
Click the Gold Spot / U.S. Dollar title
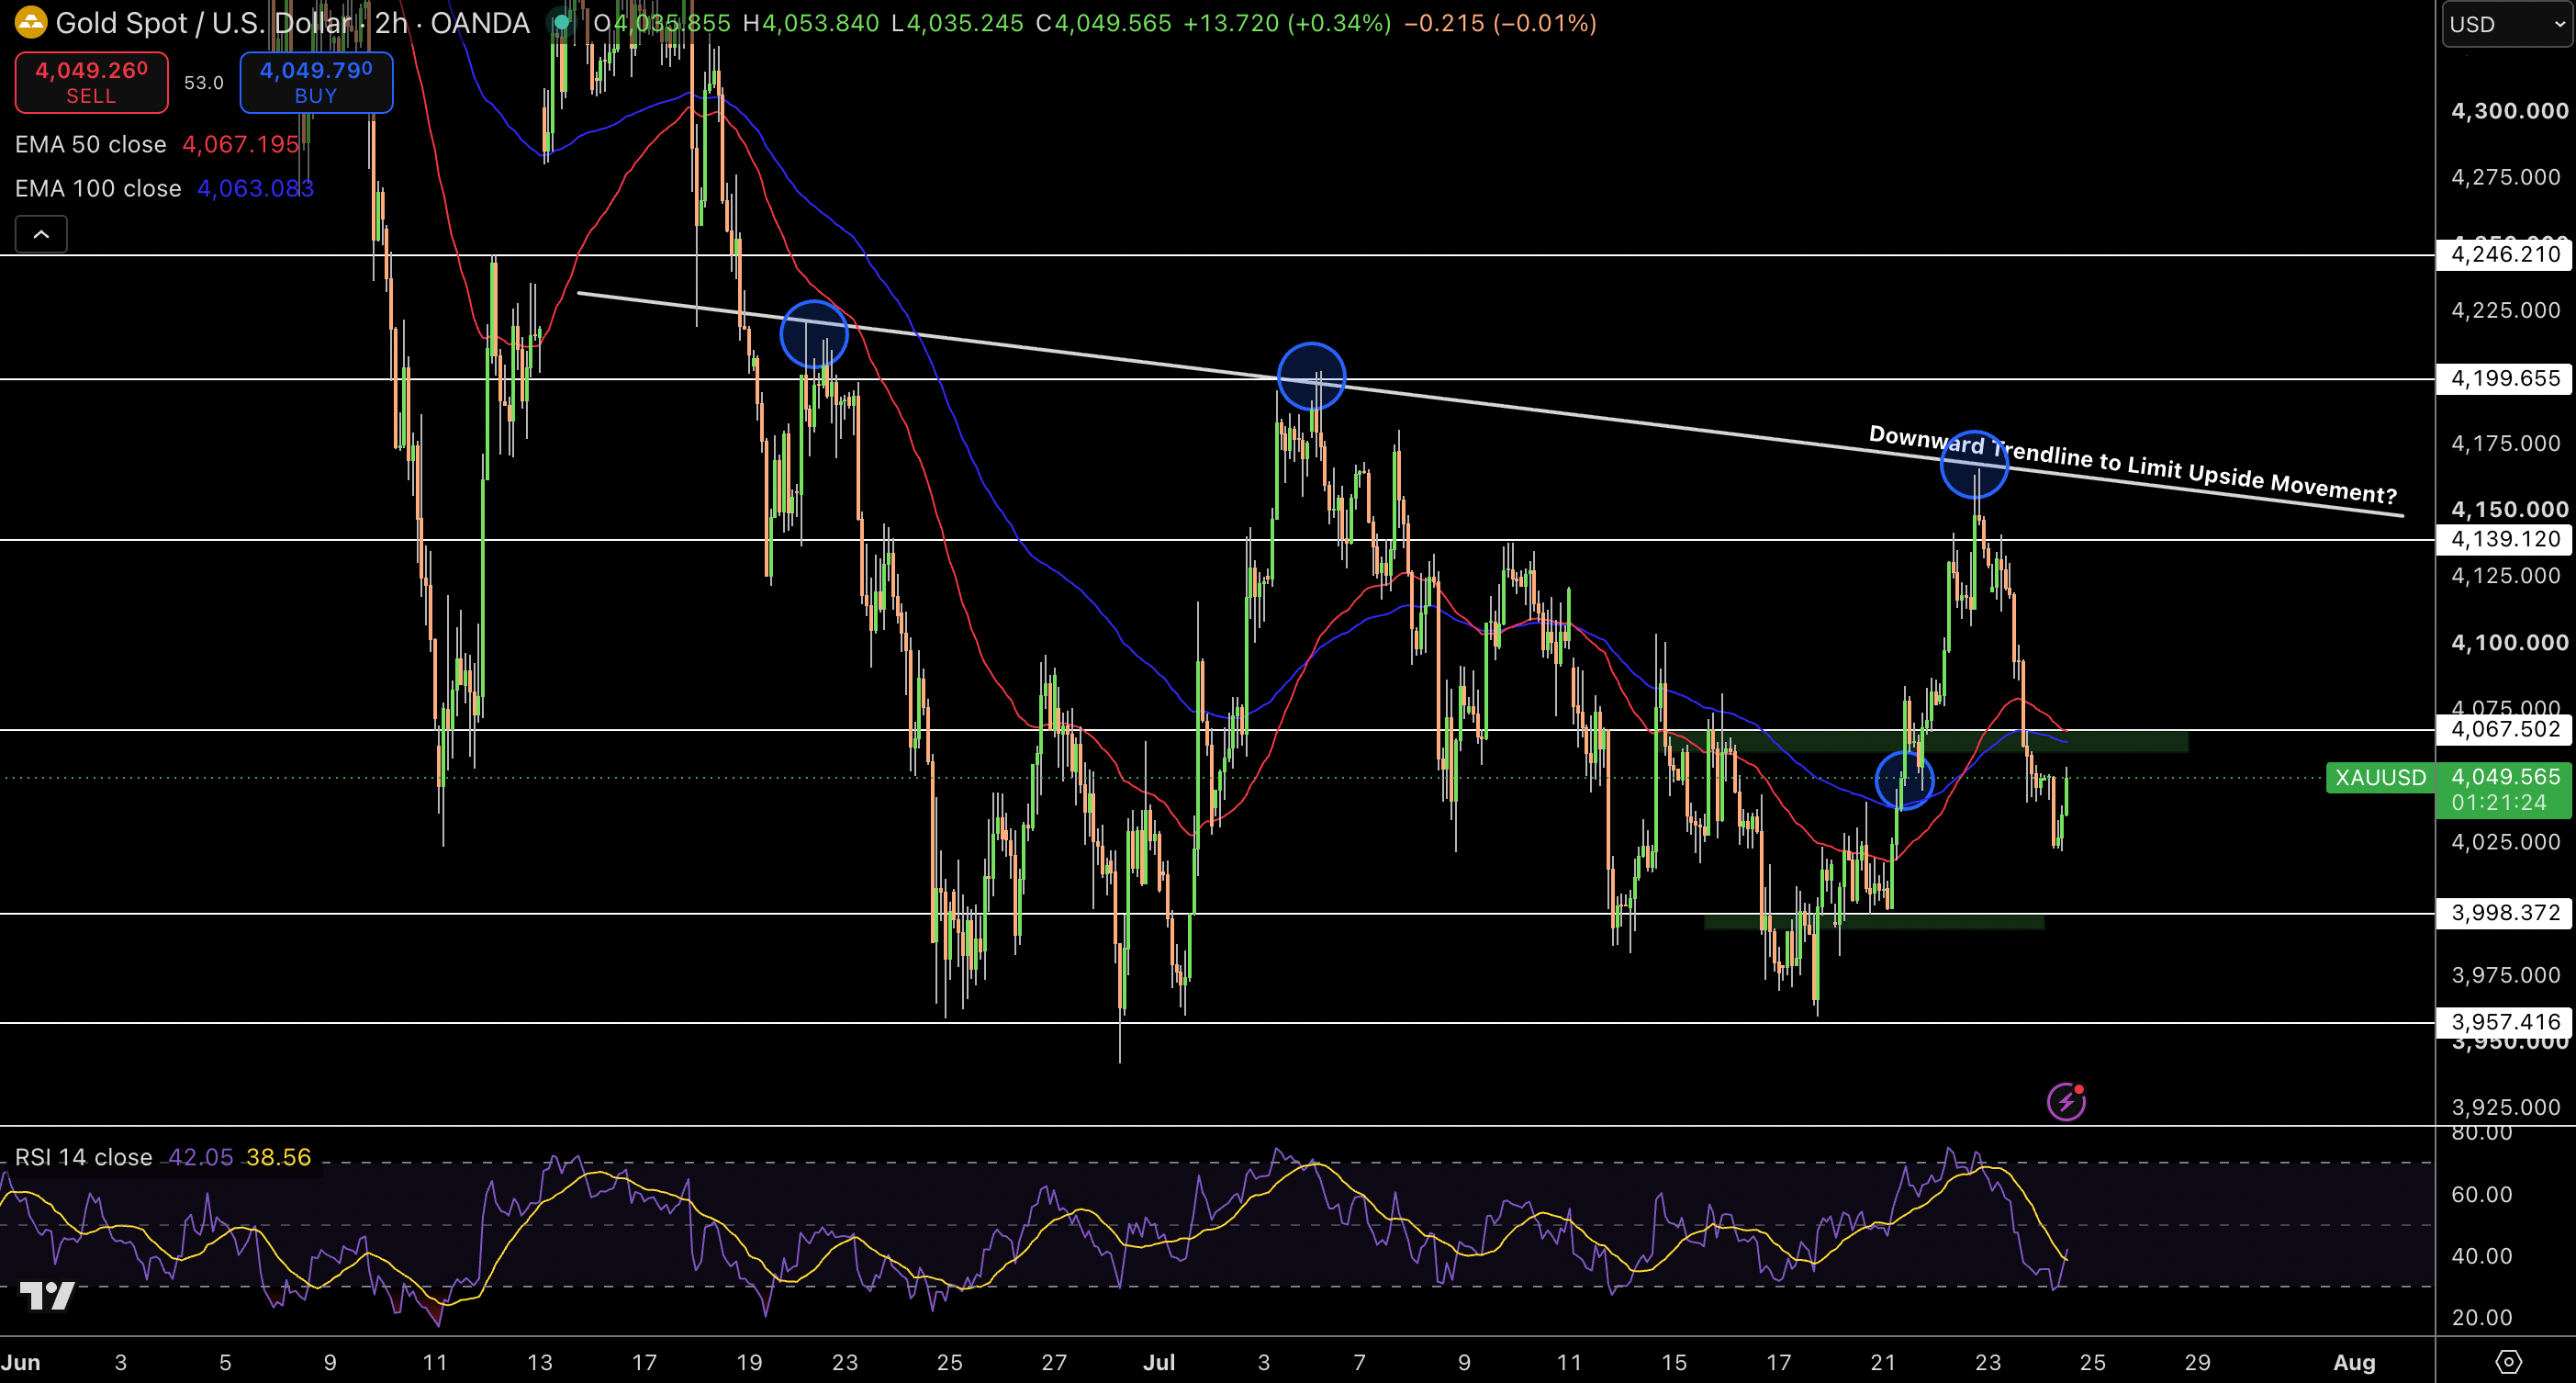point(203,23)
